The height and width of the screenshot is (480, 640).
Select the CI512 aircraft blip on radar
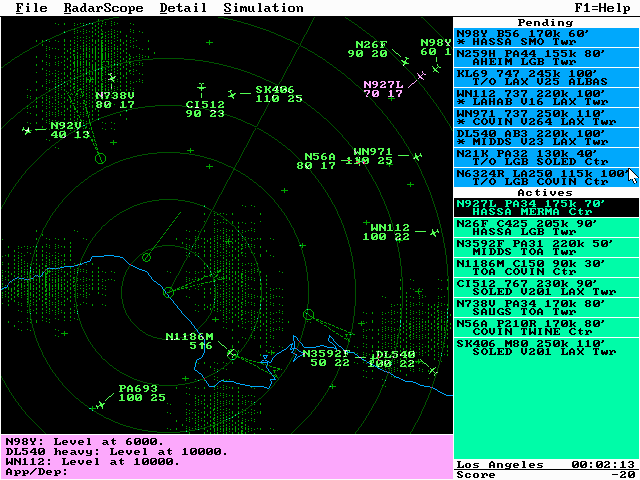(x=201, y=88)
